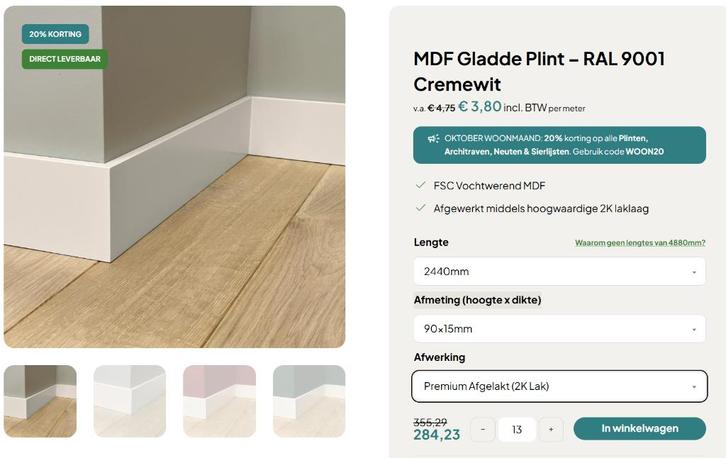Image resolution: width=726 pixels, height=458 pixels.
Task: Open the Afwerking dropdown Premium Afgelakt
Action: pyautogui.click(x=559, y=386)
